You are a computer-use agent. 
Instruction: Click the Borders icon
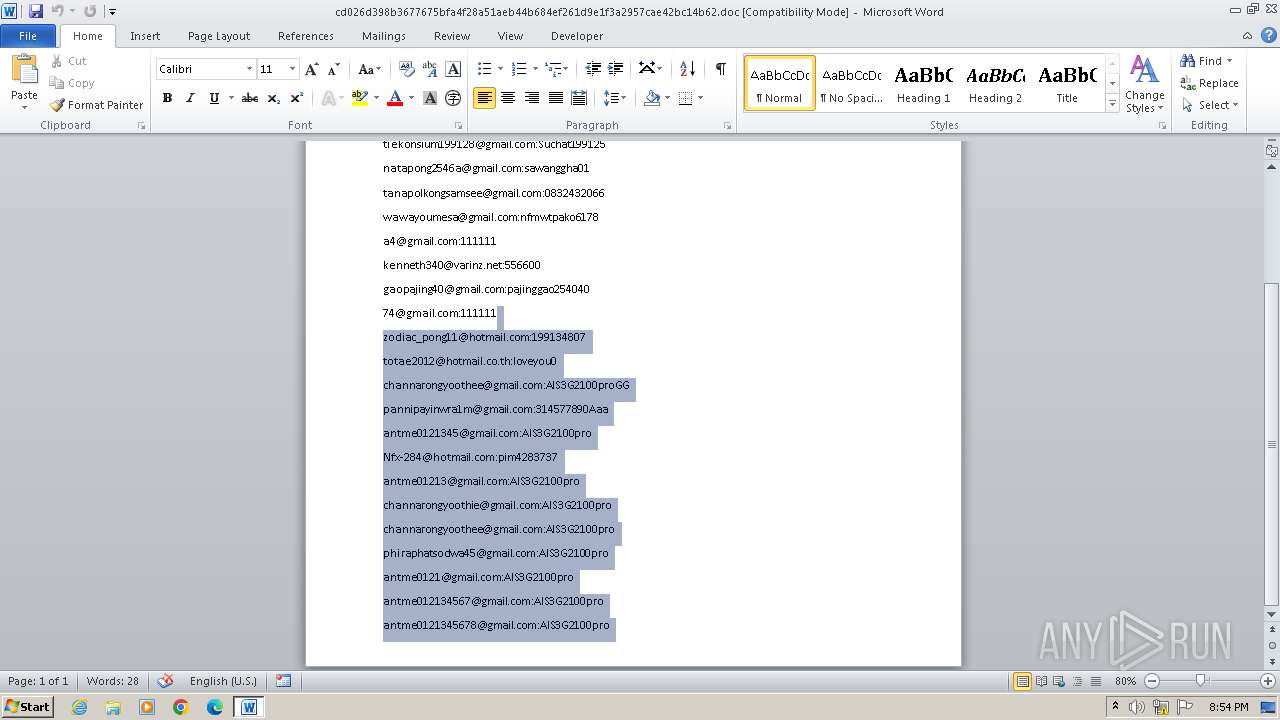685,98
